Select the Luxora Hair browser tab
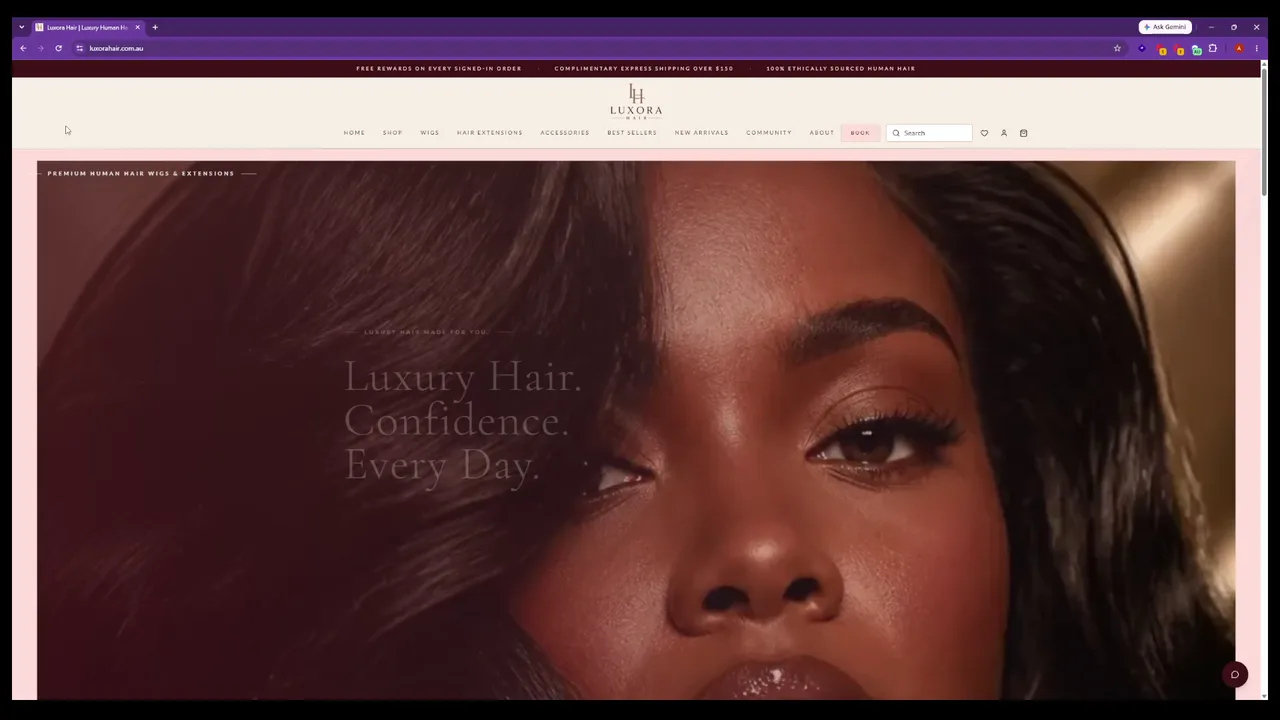 (88, 27)
